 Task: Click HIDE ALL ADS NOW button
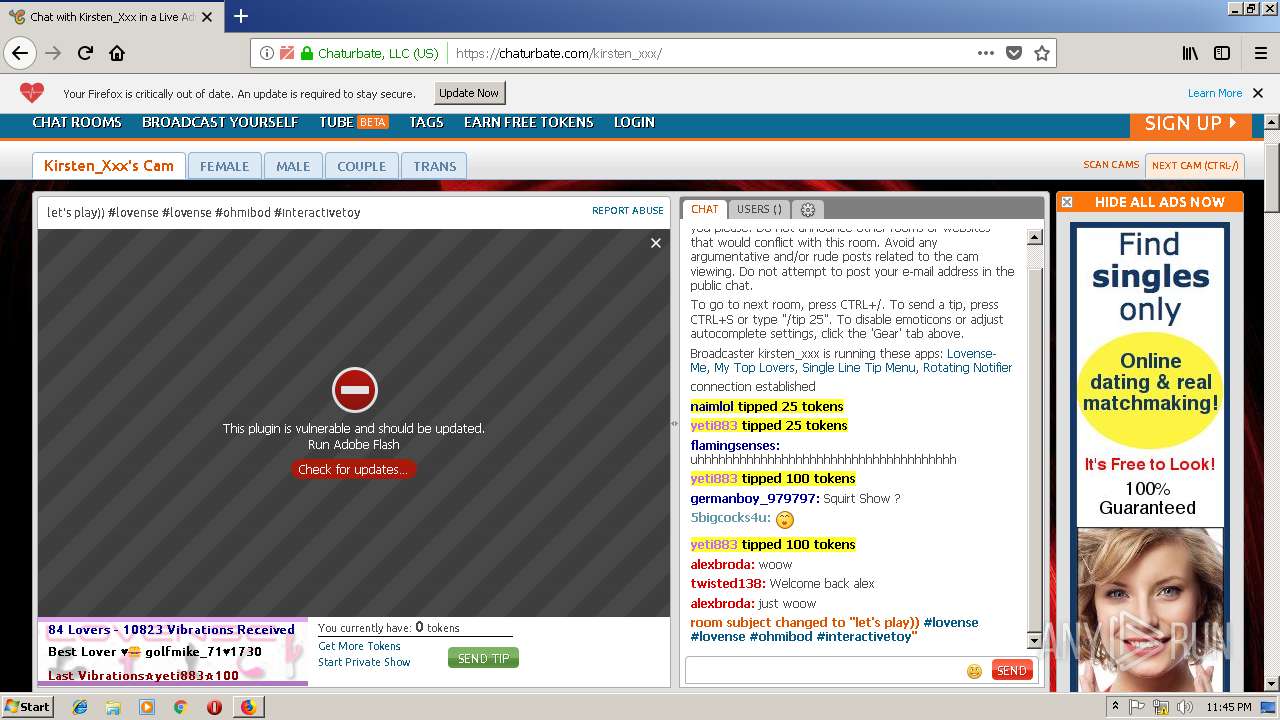coord(1159,202)
